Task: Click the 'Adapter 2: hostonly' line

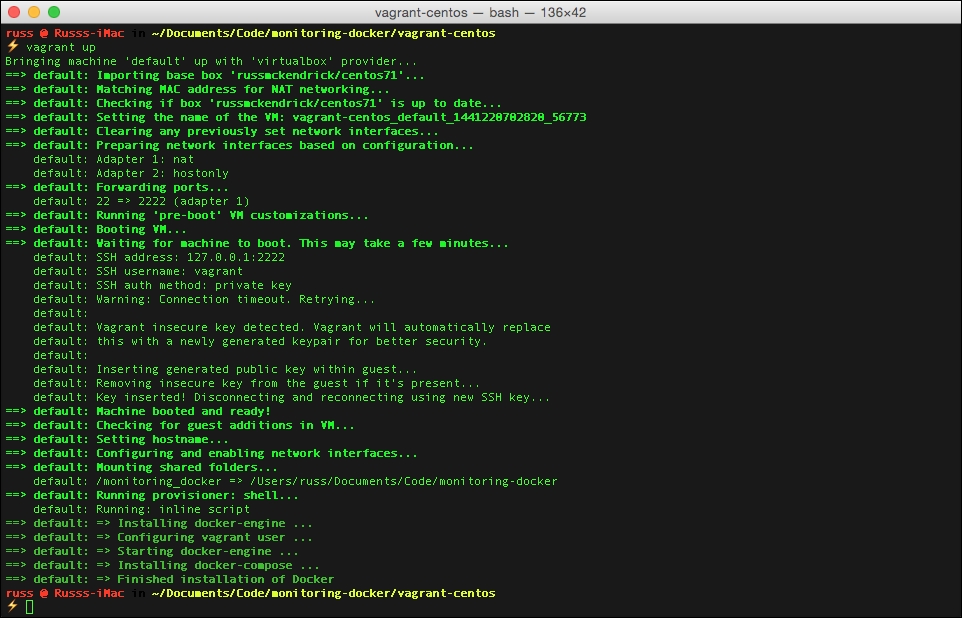Action: pyautogui.click(x=131, y=174)
